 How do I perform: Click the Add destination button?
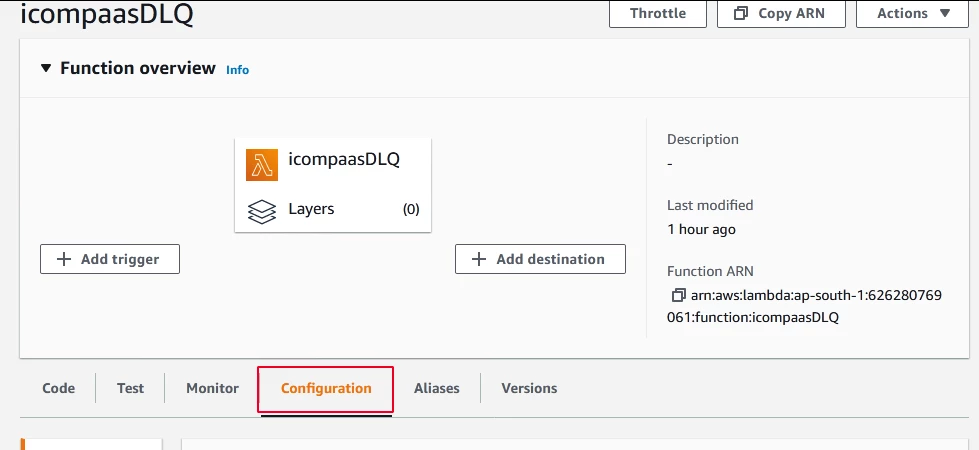(x=540, y=259)
